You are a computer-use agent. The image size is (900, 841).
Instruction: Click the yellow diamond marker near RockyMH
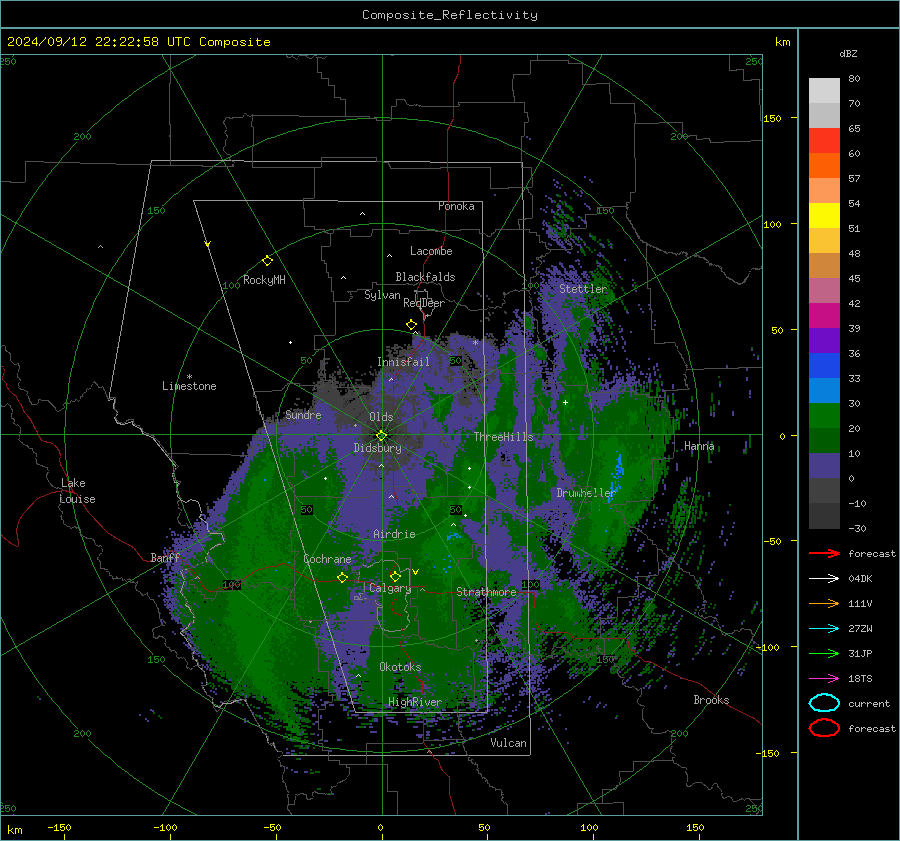267,261
